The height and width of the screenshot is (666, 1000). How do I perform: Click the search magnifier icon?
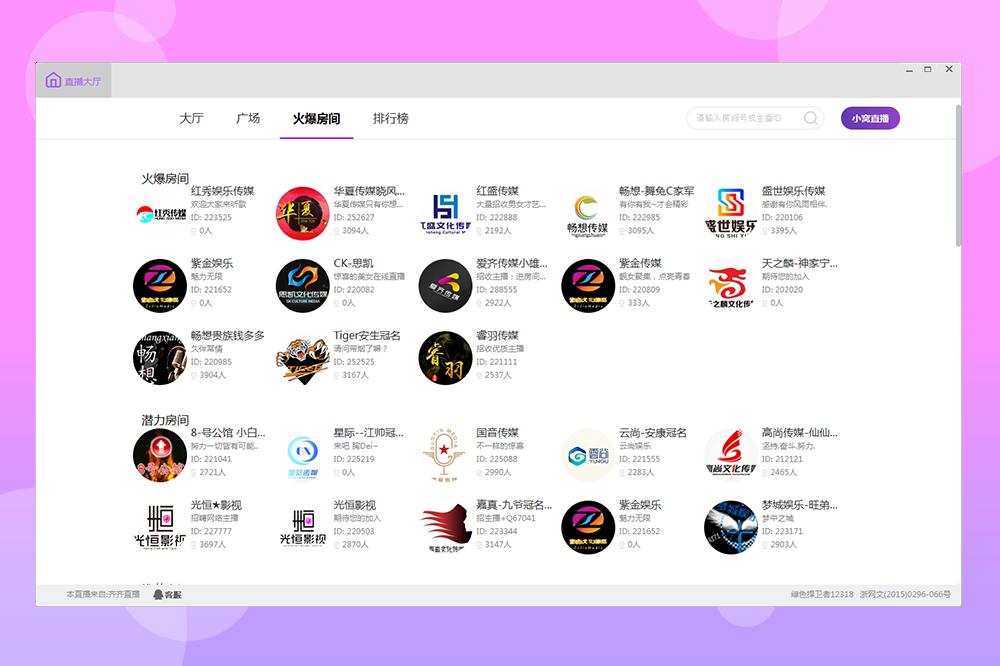tap(811, 118)
